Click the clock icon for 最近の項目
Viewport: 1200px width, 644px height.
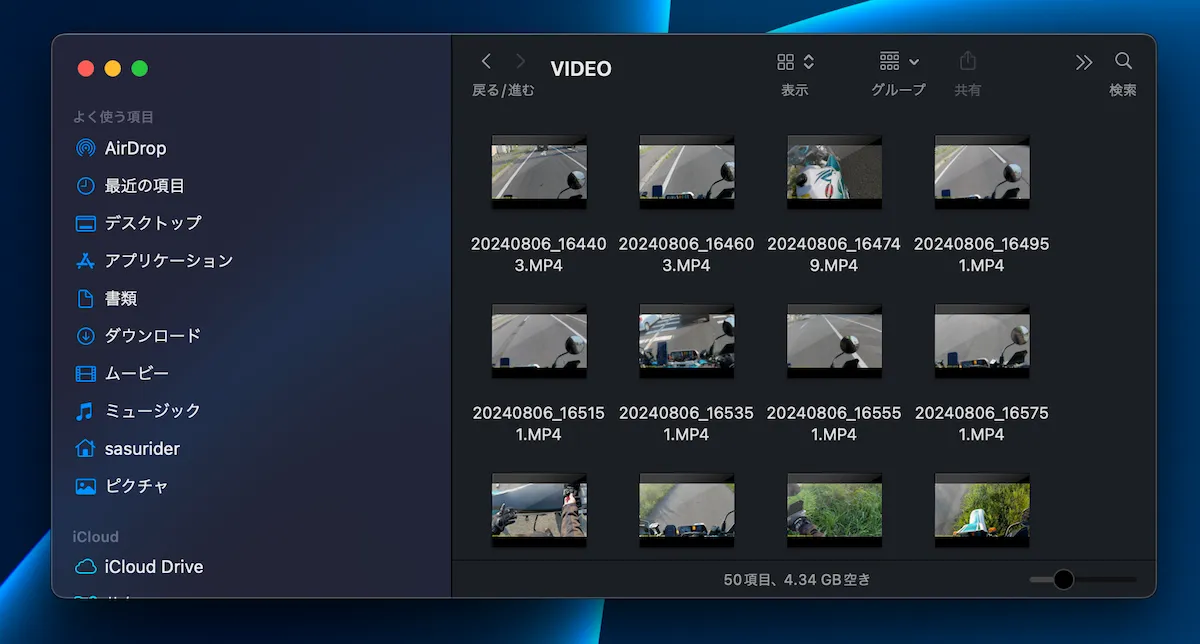coord(86,186)
